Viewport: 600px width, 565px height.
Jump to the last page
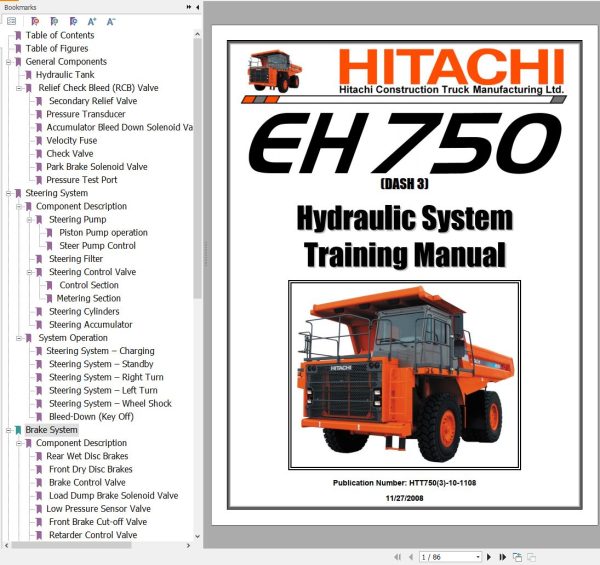(x=503, y=557)
